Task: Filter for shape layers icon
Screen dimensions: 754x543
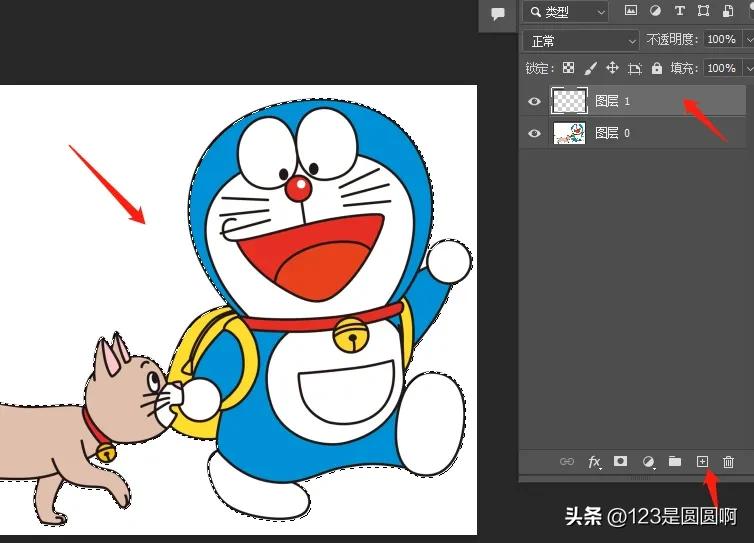Action: (x=703, y=11)
